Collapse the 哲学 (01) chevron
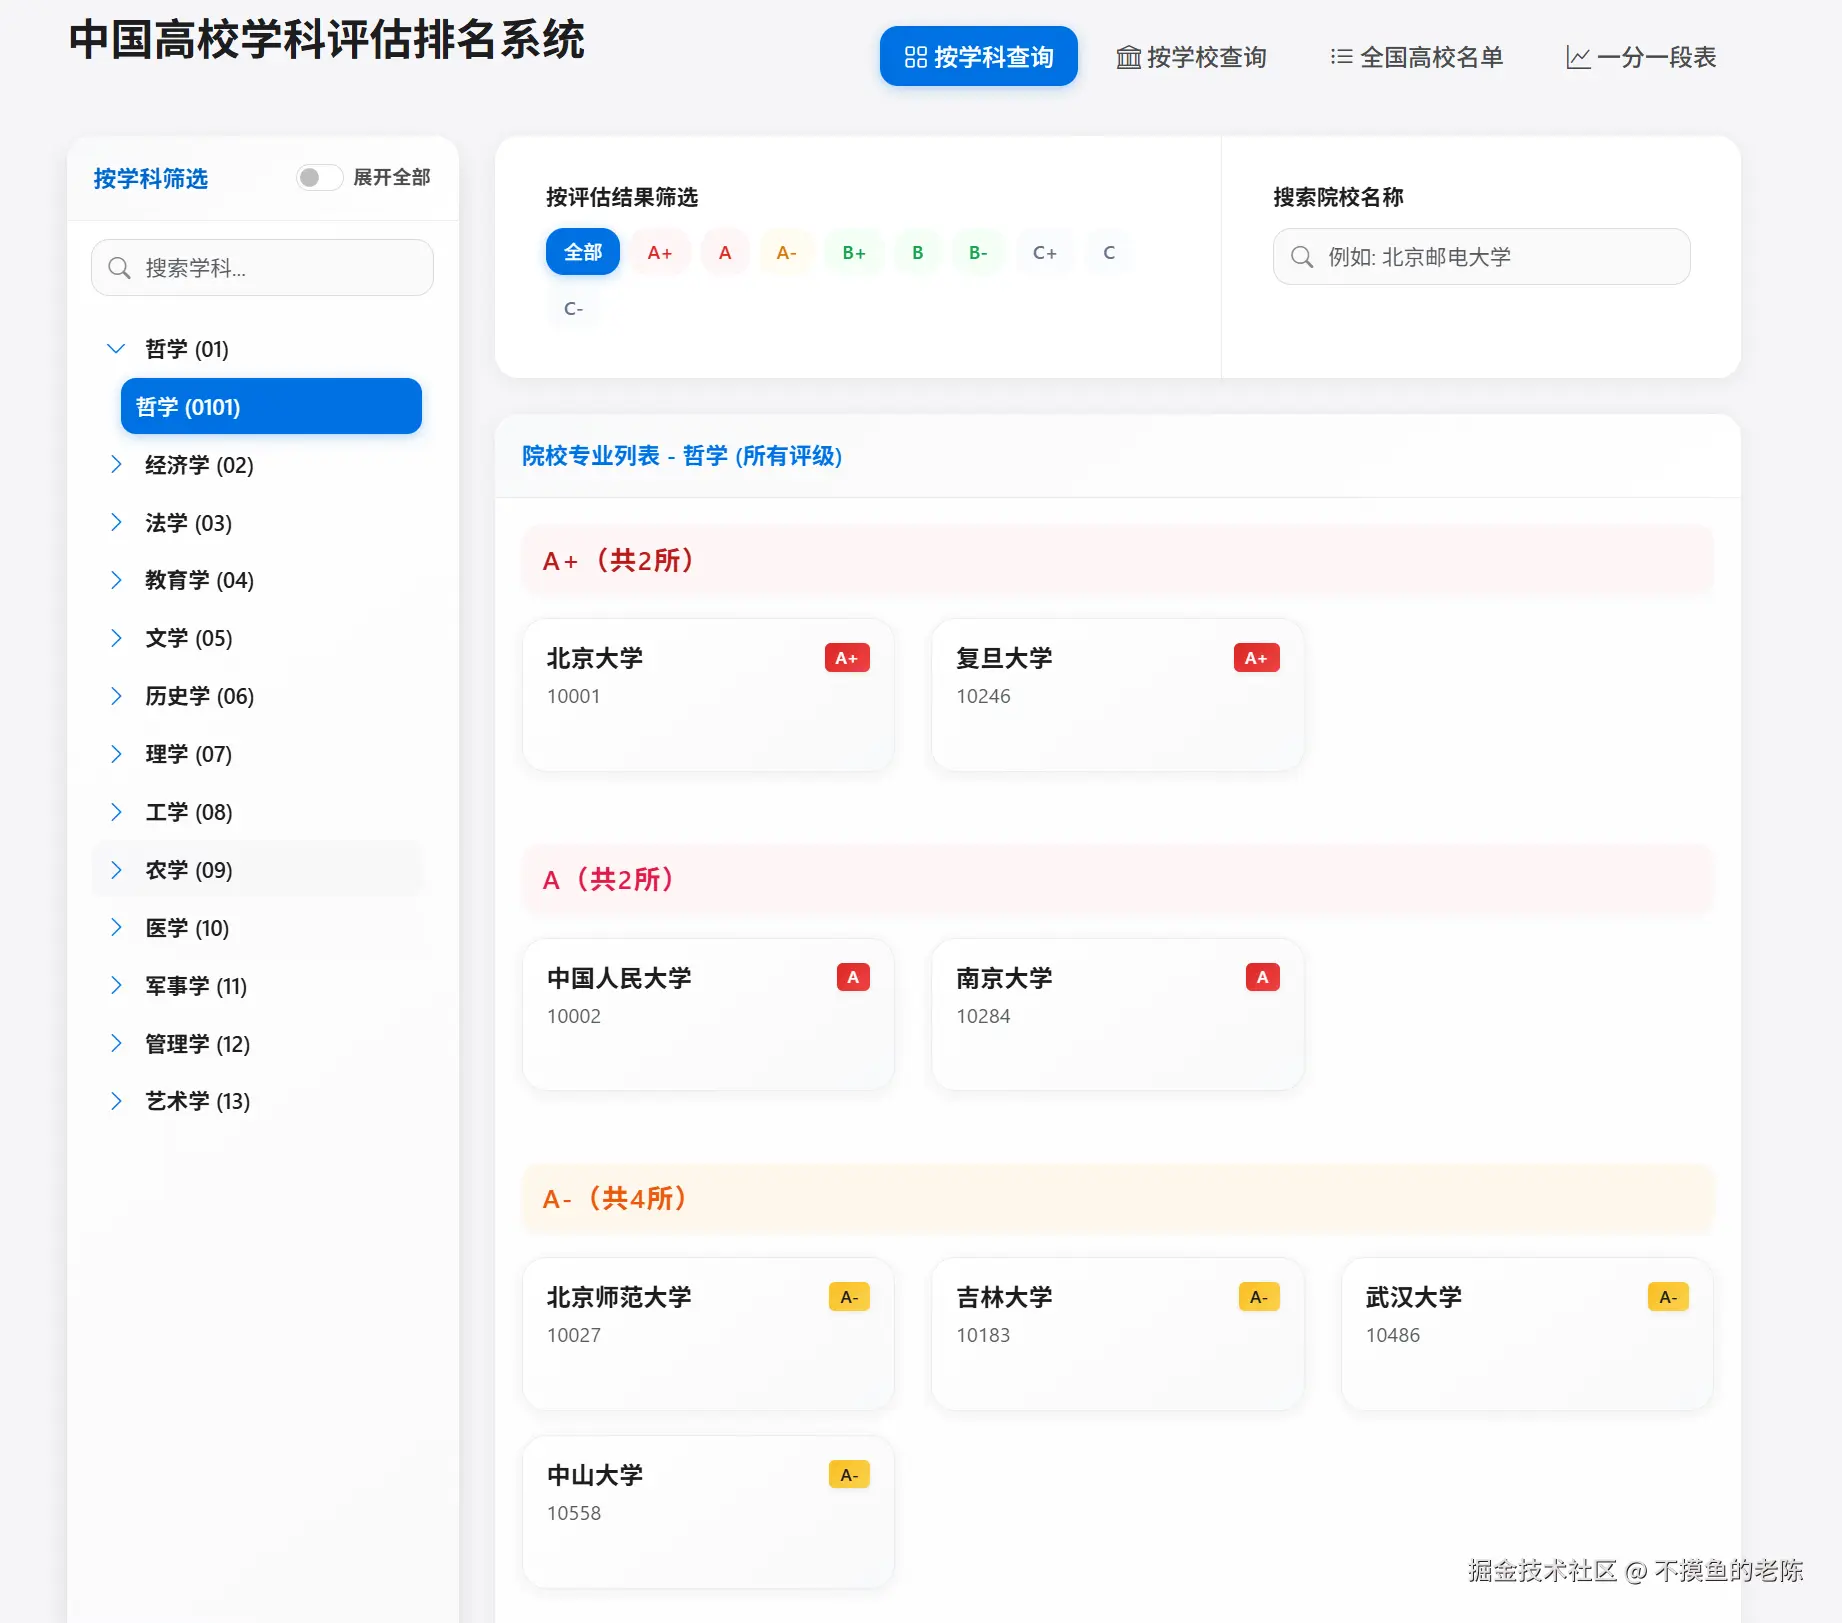 [x=116, y=349]
